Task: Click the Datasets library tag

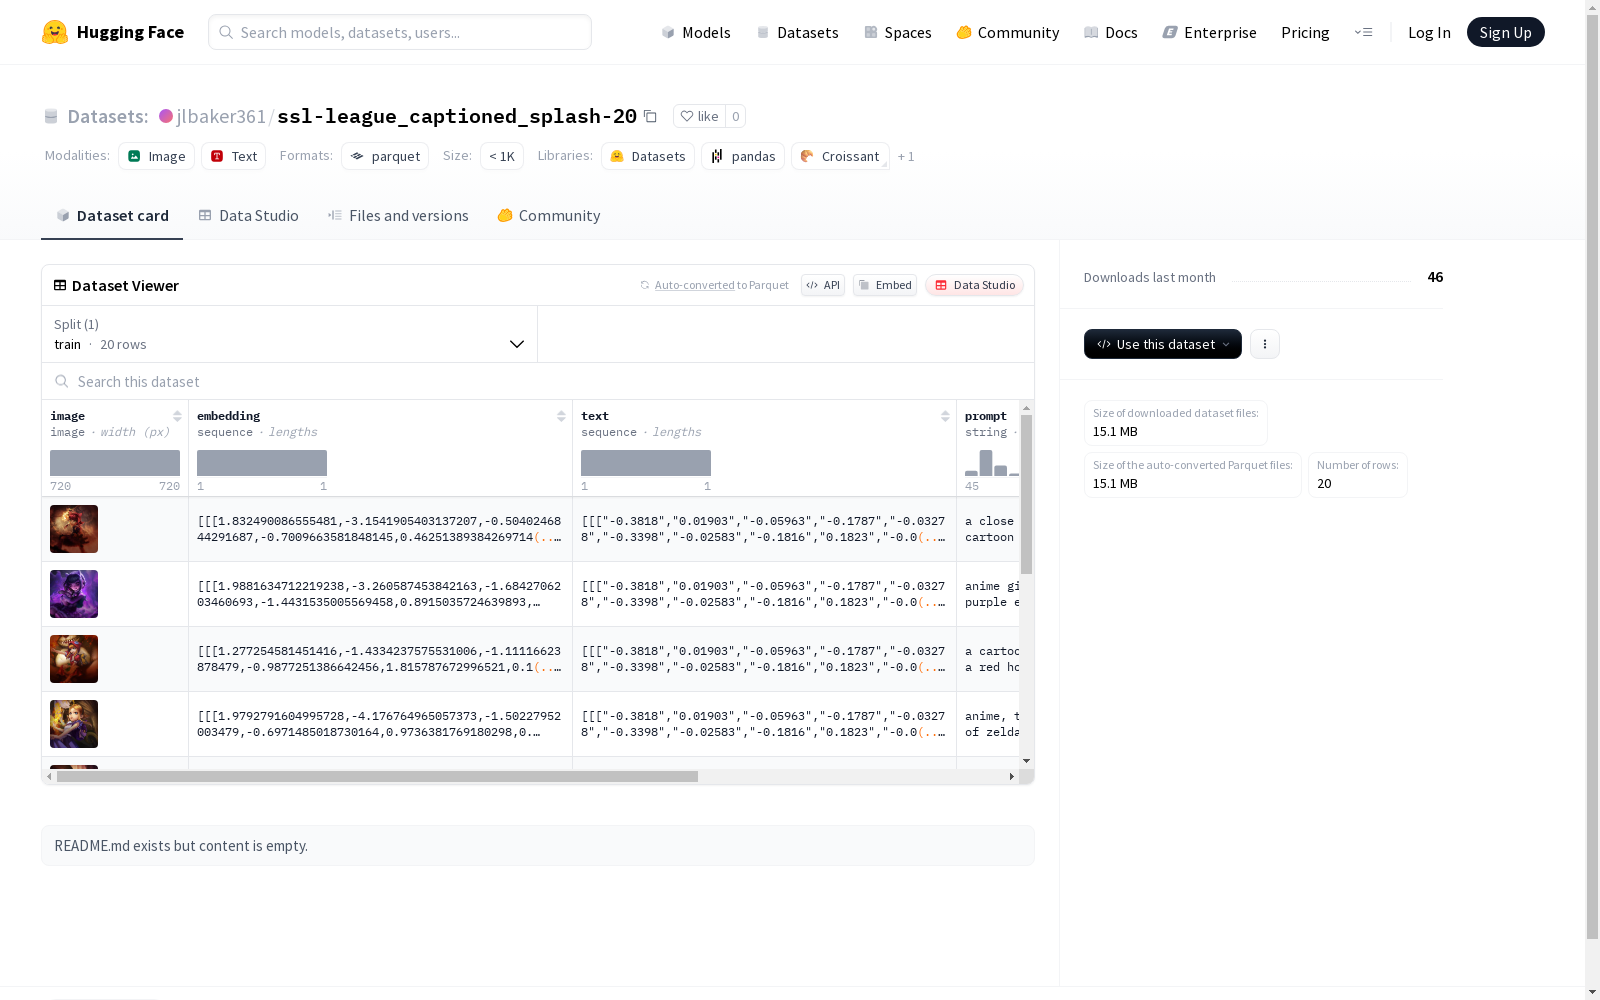Action: click(648, 156)
